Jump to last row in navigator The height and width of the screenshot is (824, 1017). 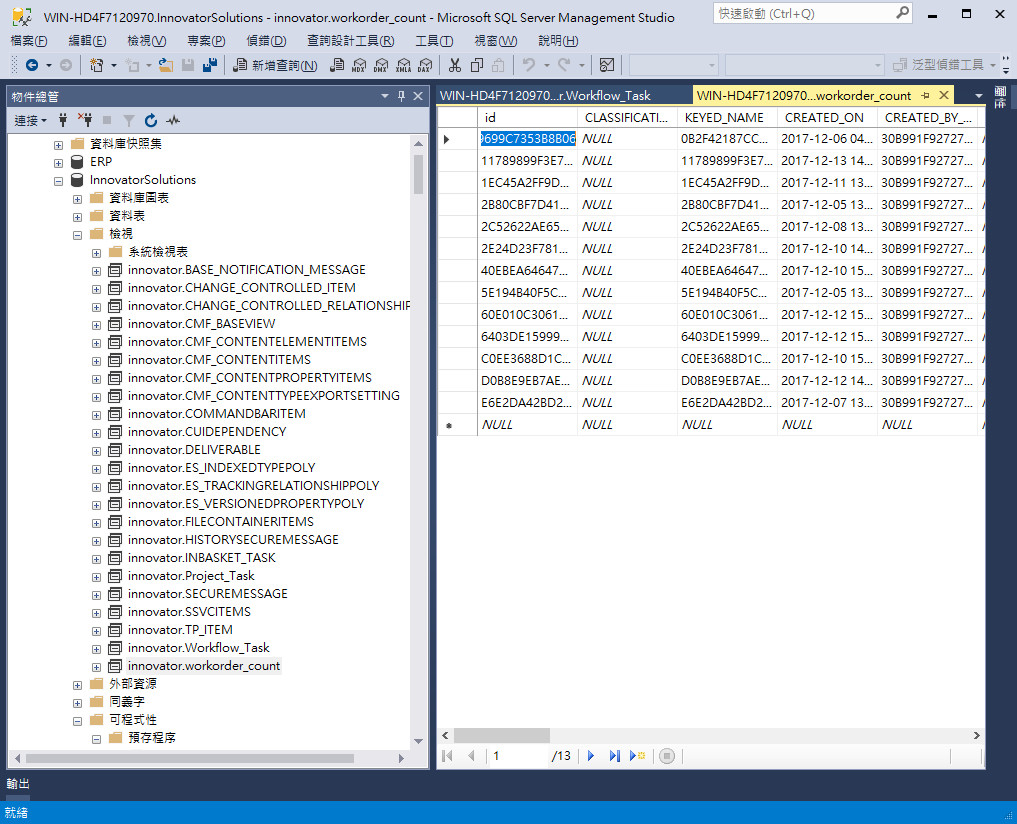614,755
